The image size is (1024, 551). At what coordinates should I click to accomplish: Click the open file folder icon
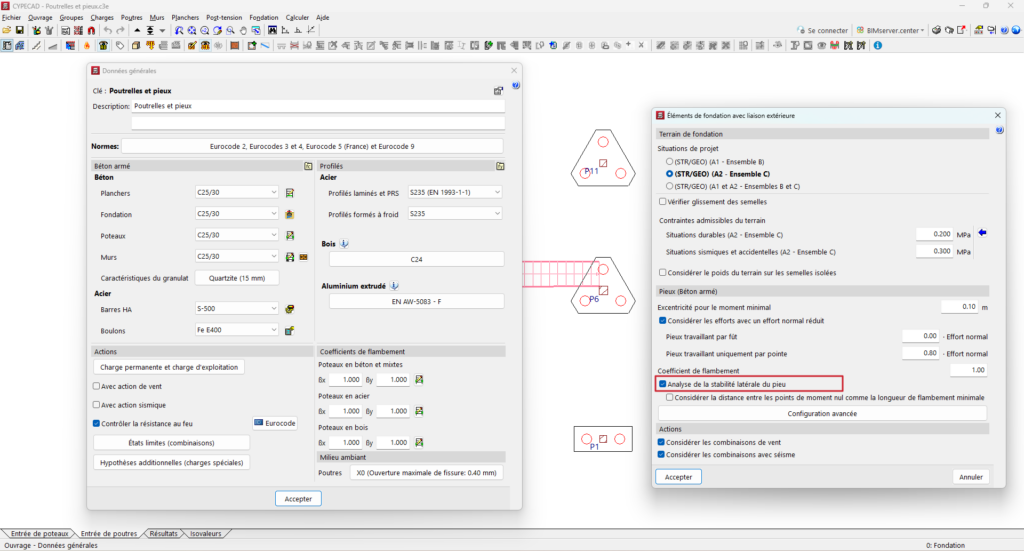pos(7,31)
